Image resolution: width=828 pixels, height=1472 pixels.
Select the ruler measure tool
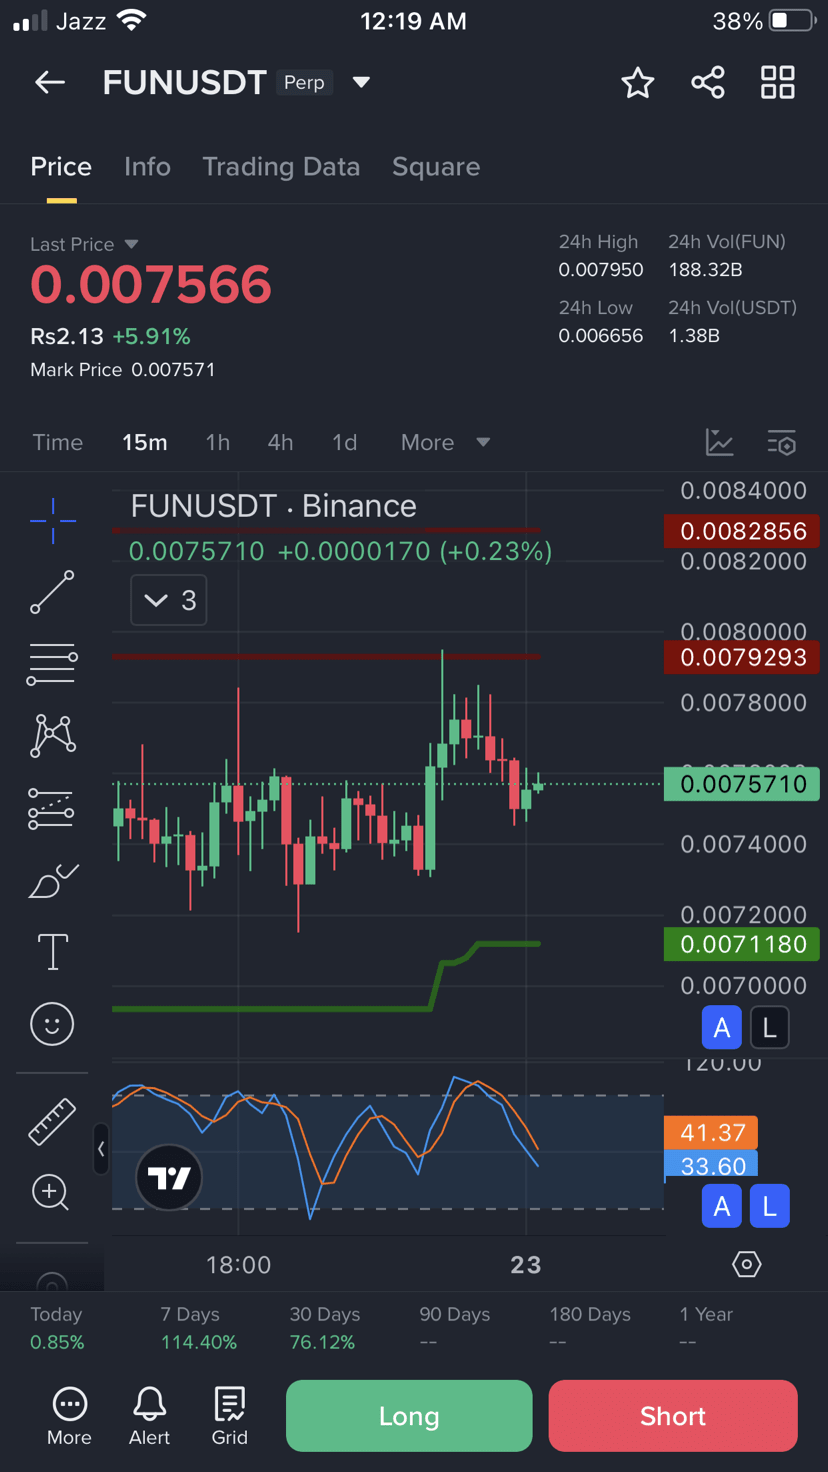click(x=52, y=1121)
